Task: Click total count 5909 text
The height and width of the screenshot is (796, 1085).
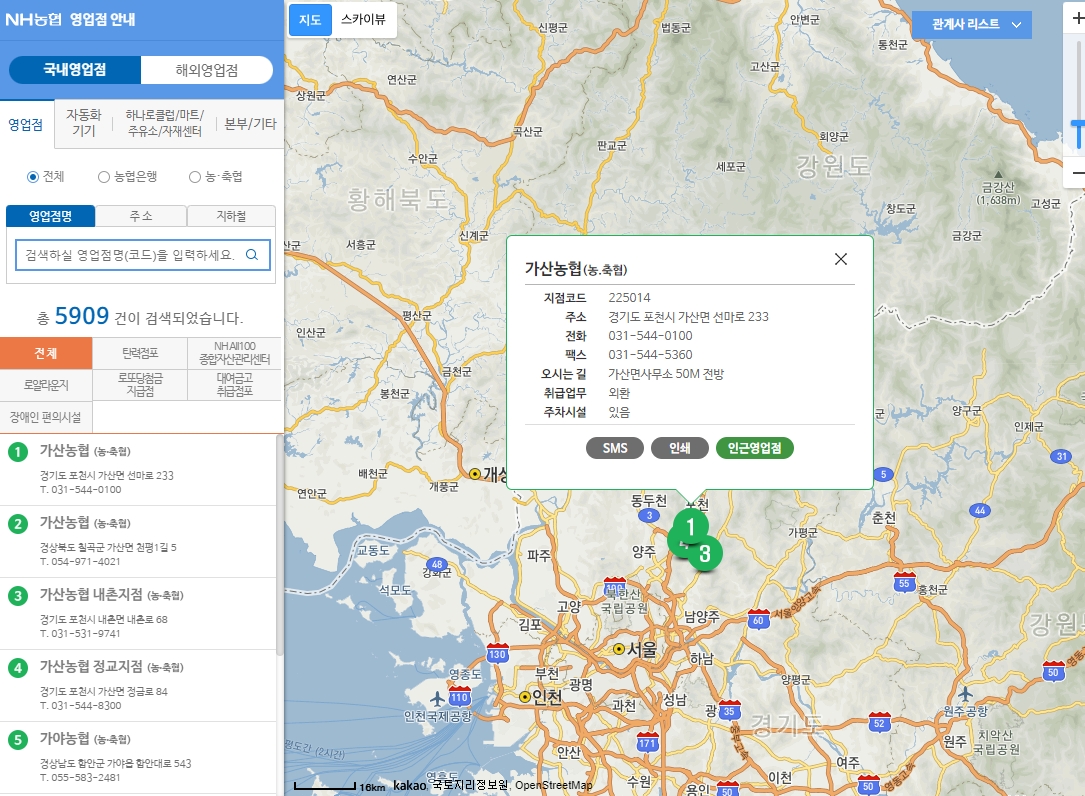Action: [82, 316]
